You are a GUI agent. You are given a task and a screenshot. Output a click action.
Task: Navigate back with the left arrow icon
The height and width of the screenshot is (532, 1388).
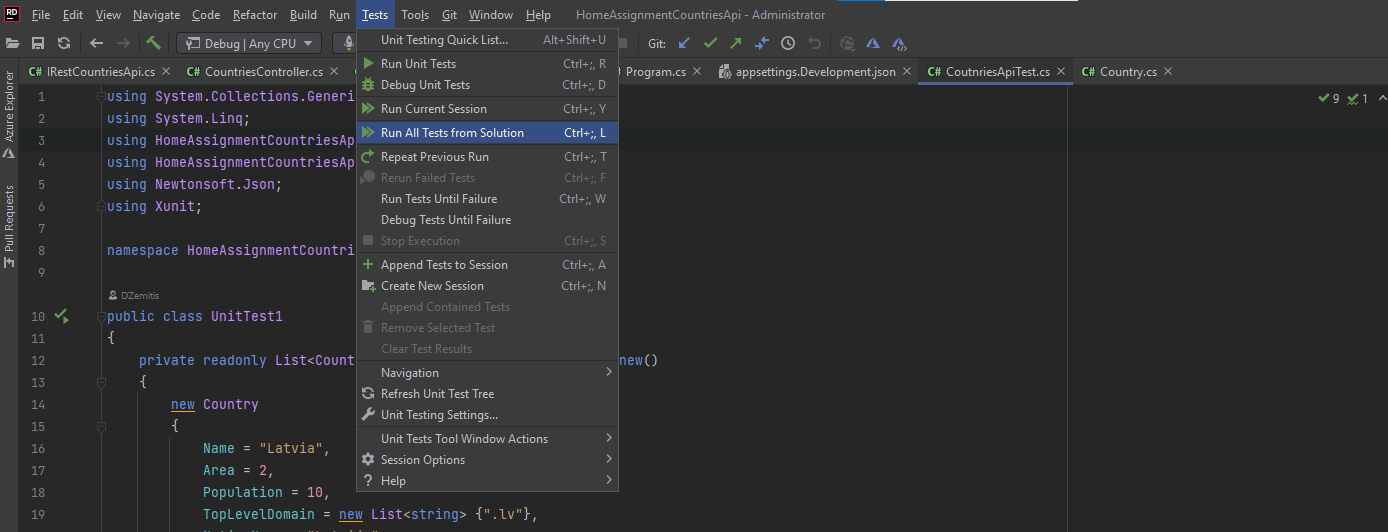click(96, 43)
